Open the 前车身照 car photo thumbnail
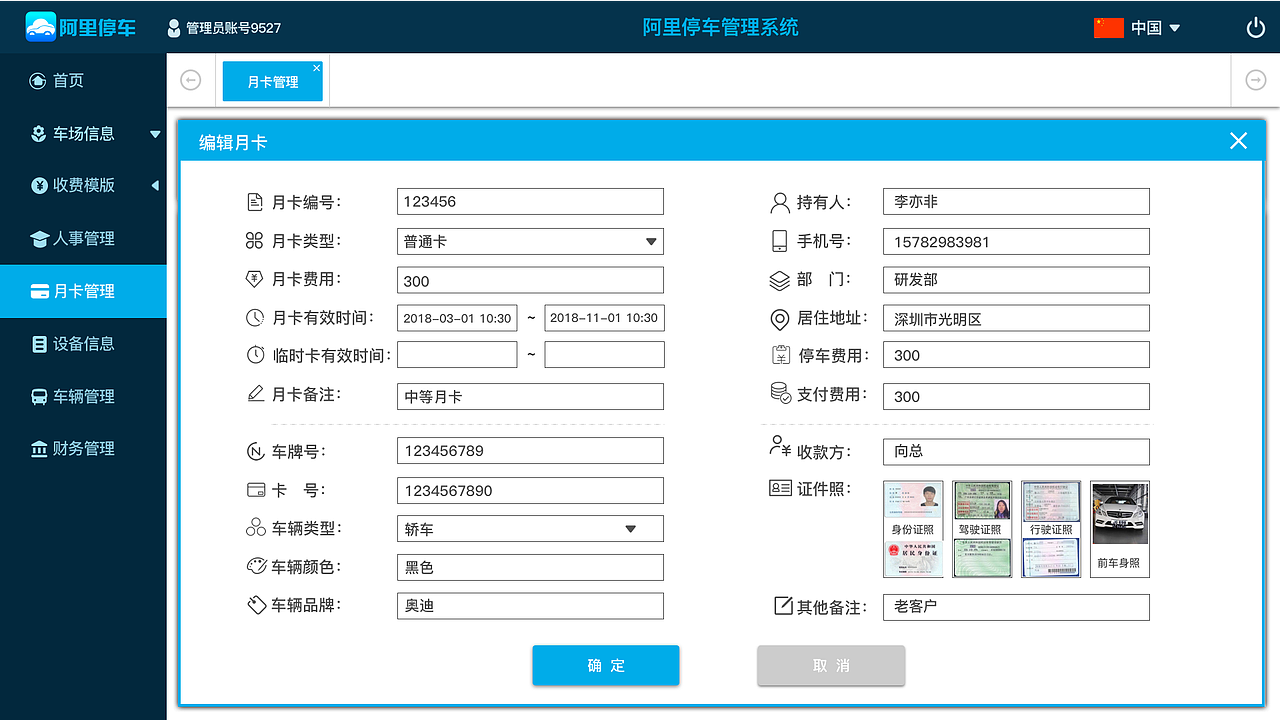The width and height of the screenshot is (1280, 720). 1119,529
